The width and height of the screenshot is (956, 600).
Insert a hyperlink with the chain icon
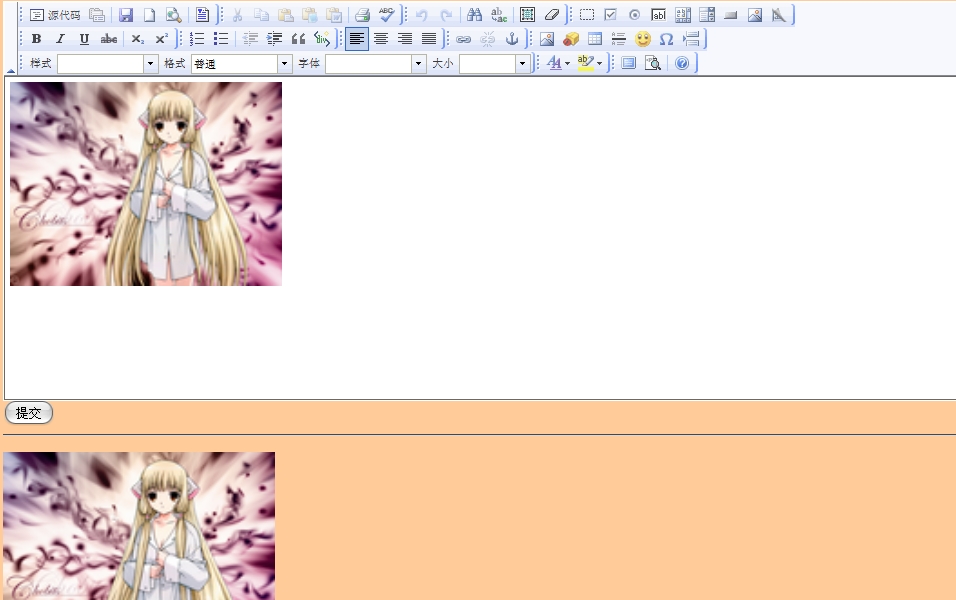click(x=464, y=39)
